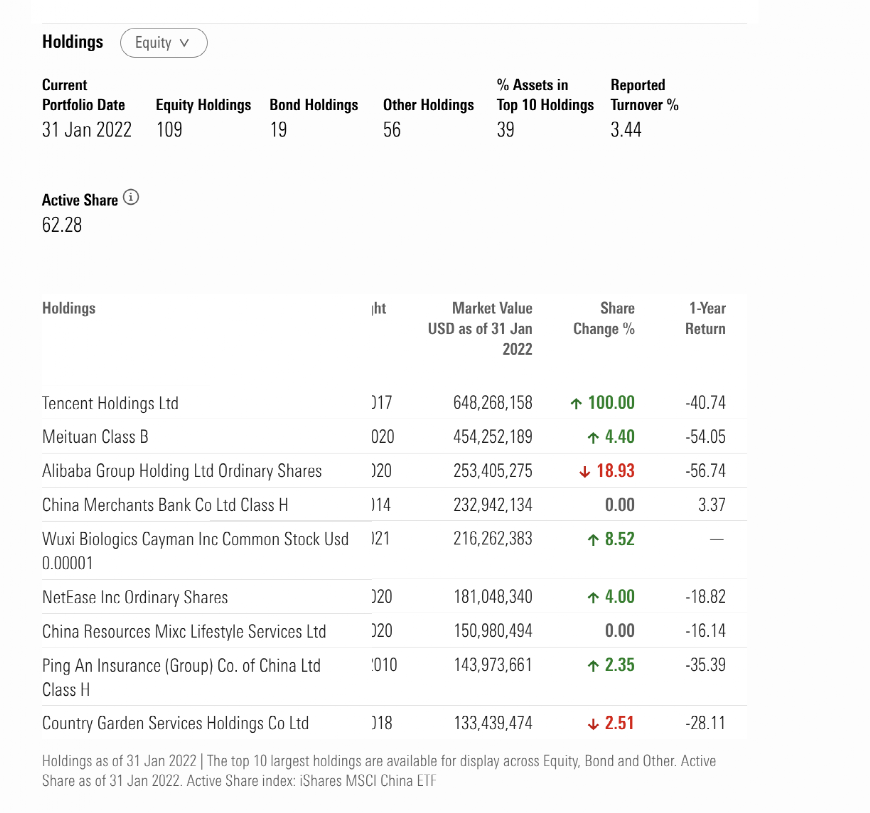This screenshot has height=813, width=870.
Task: Click the green up arrow beside 2.35
Action: pyautogui.click(x=593, y=665)
